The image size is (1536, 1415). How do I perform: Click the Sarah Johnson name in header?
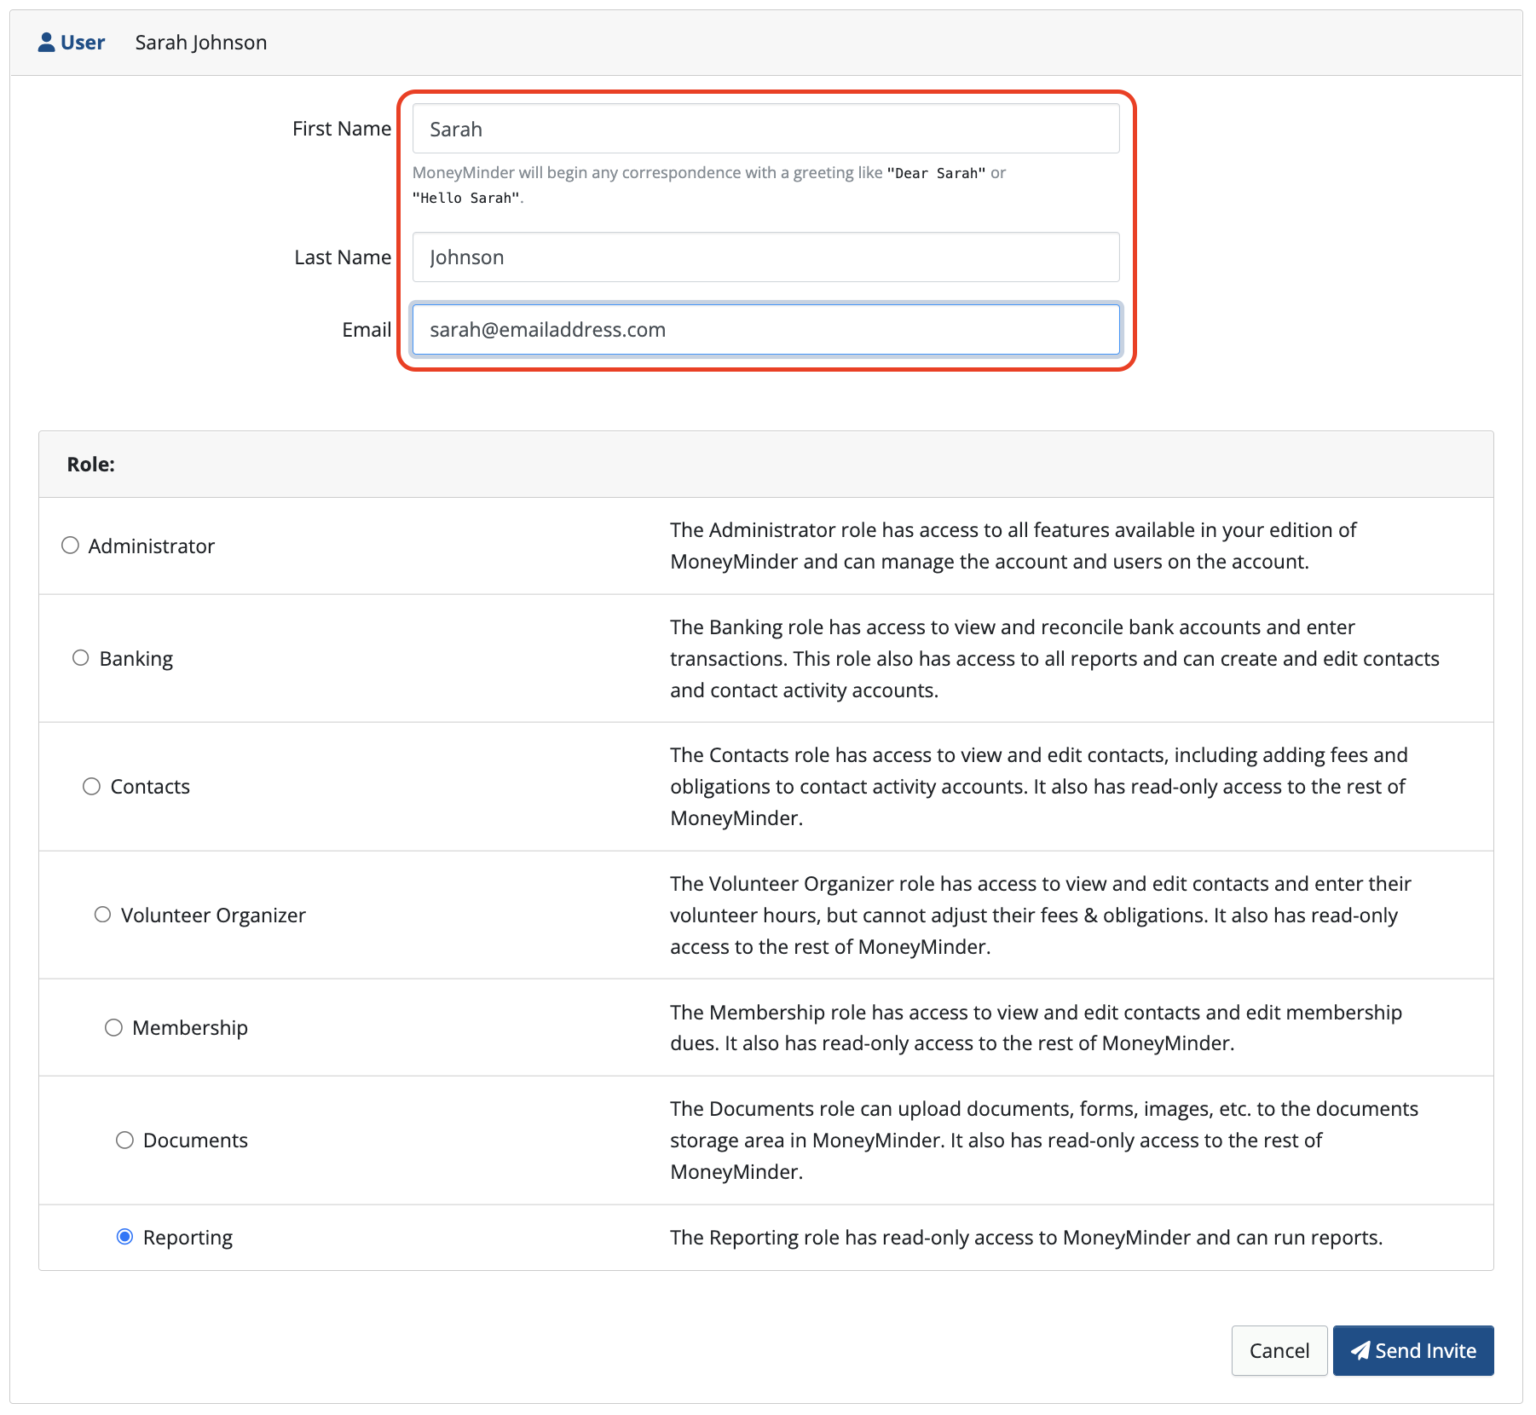[x=200, y=42]
